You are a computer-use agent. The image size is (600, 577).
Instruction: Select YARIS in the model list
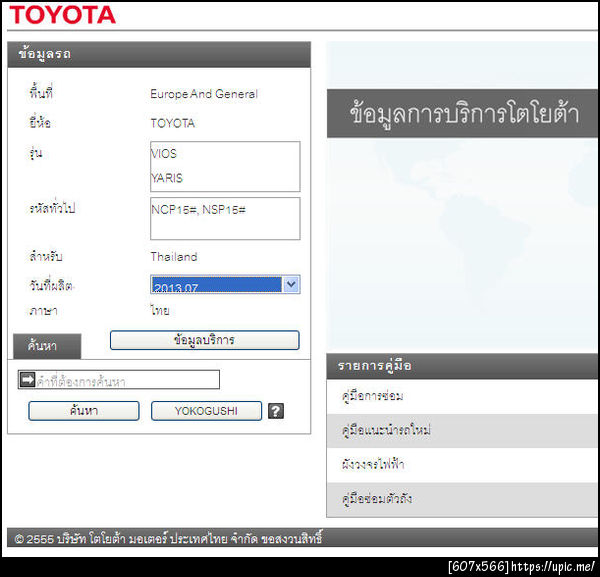[x=167, y=178]
